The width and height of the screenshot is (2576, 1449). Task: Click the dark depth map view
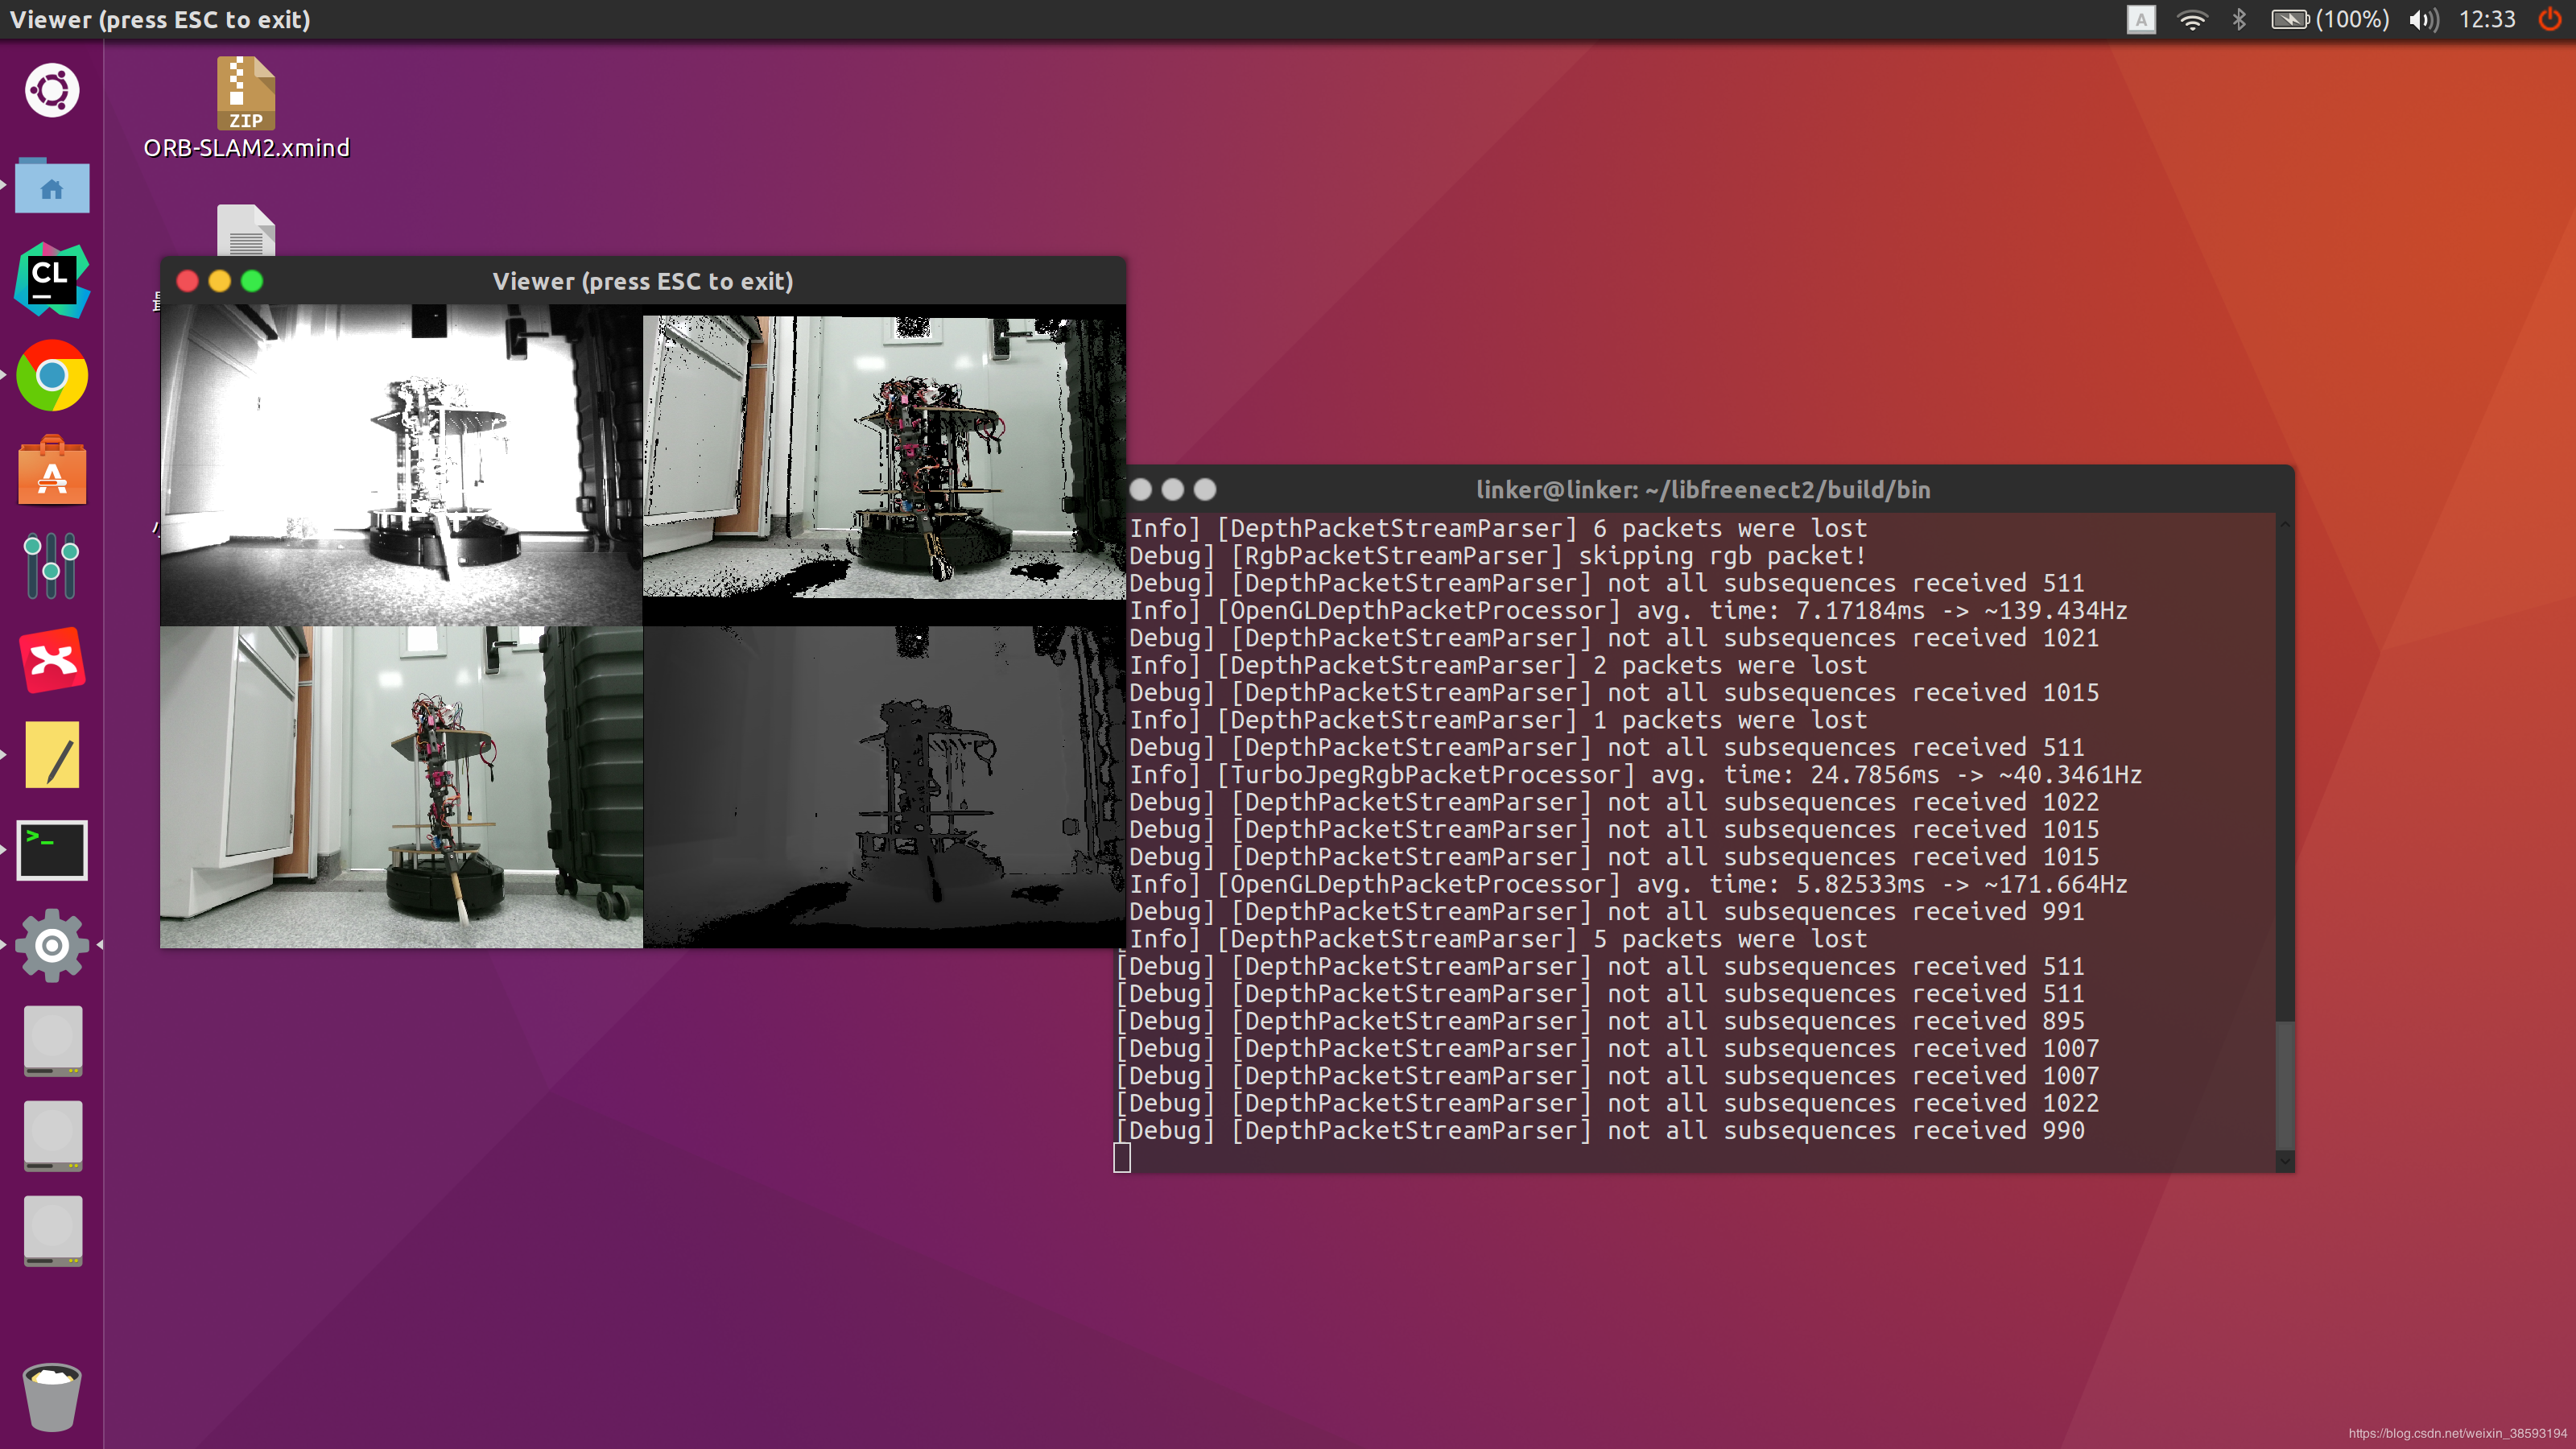(884, 787)
